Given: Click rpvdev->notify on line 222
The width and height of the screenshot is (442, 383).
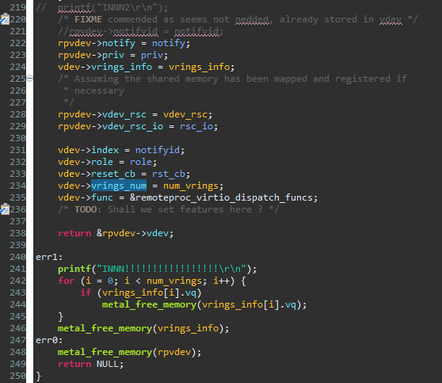Looking at the screenshot, I should 96,43.
